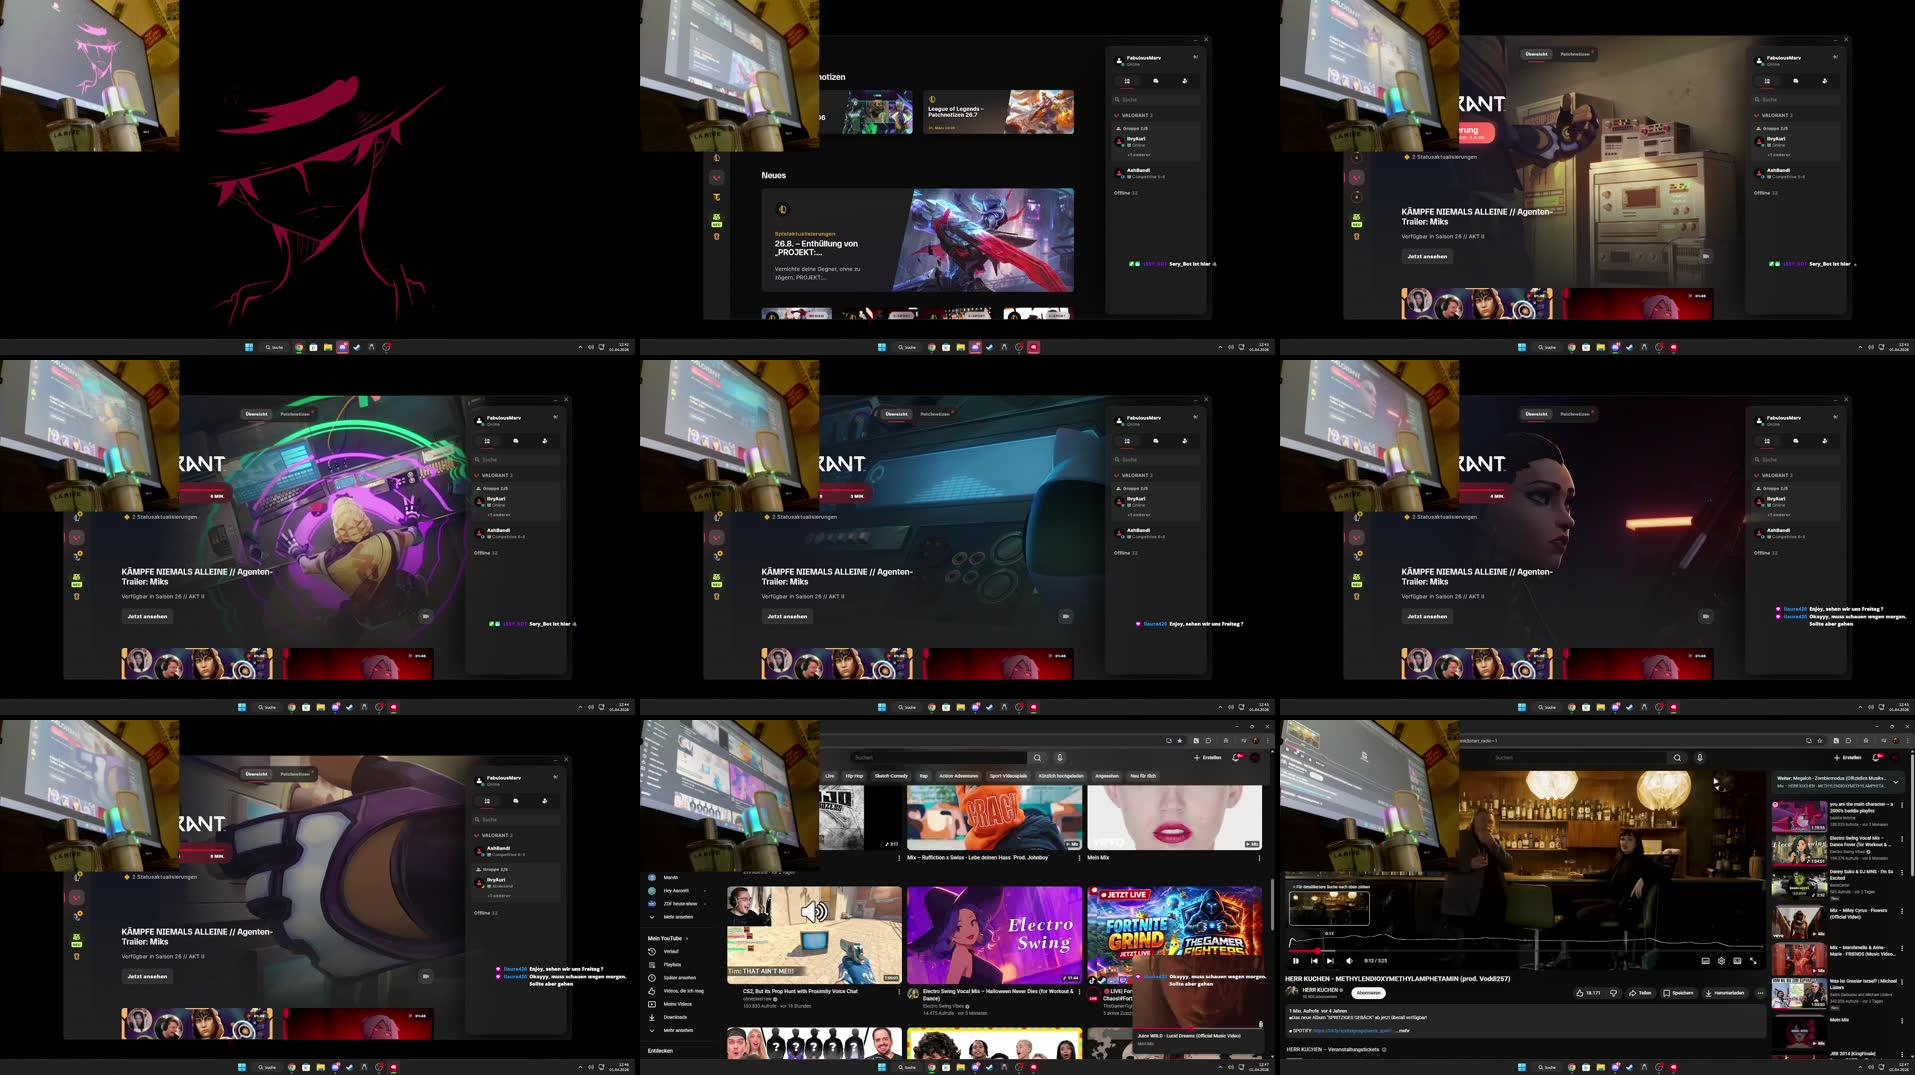This screenshot has height=1075, width=1915.
Task: Open the CS2 Prop Hunt video thumbnail
Action: (811, 936)
